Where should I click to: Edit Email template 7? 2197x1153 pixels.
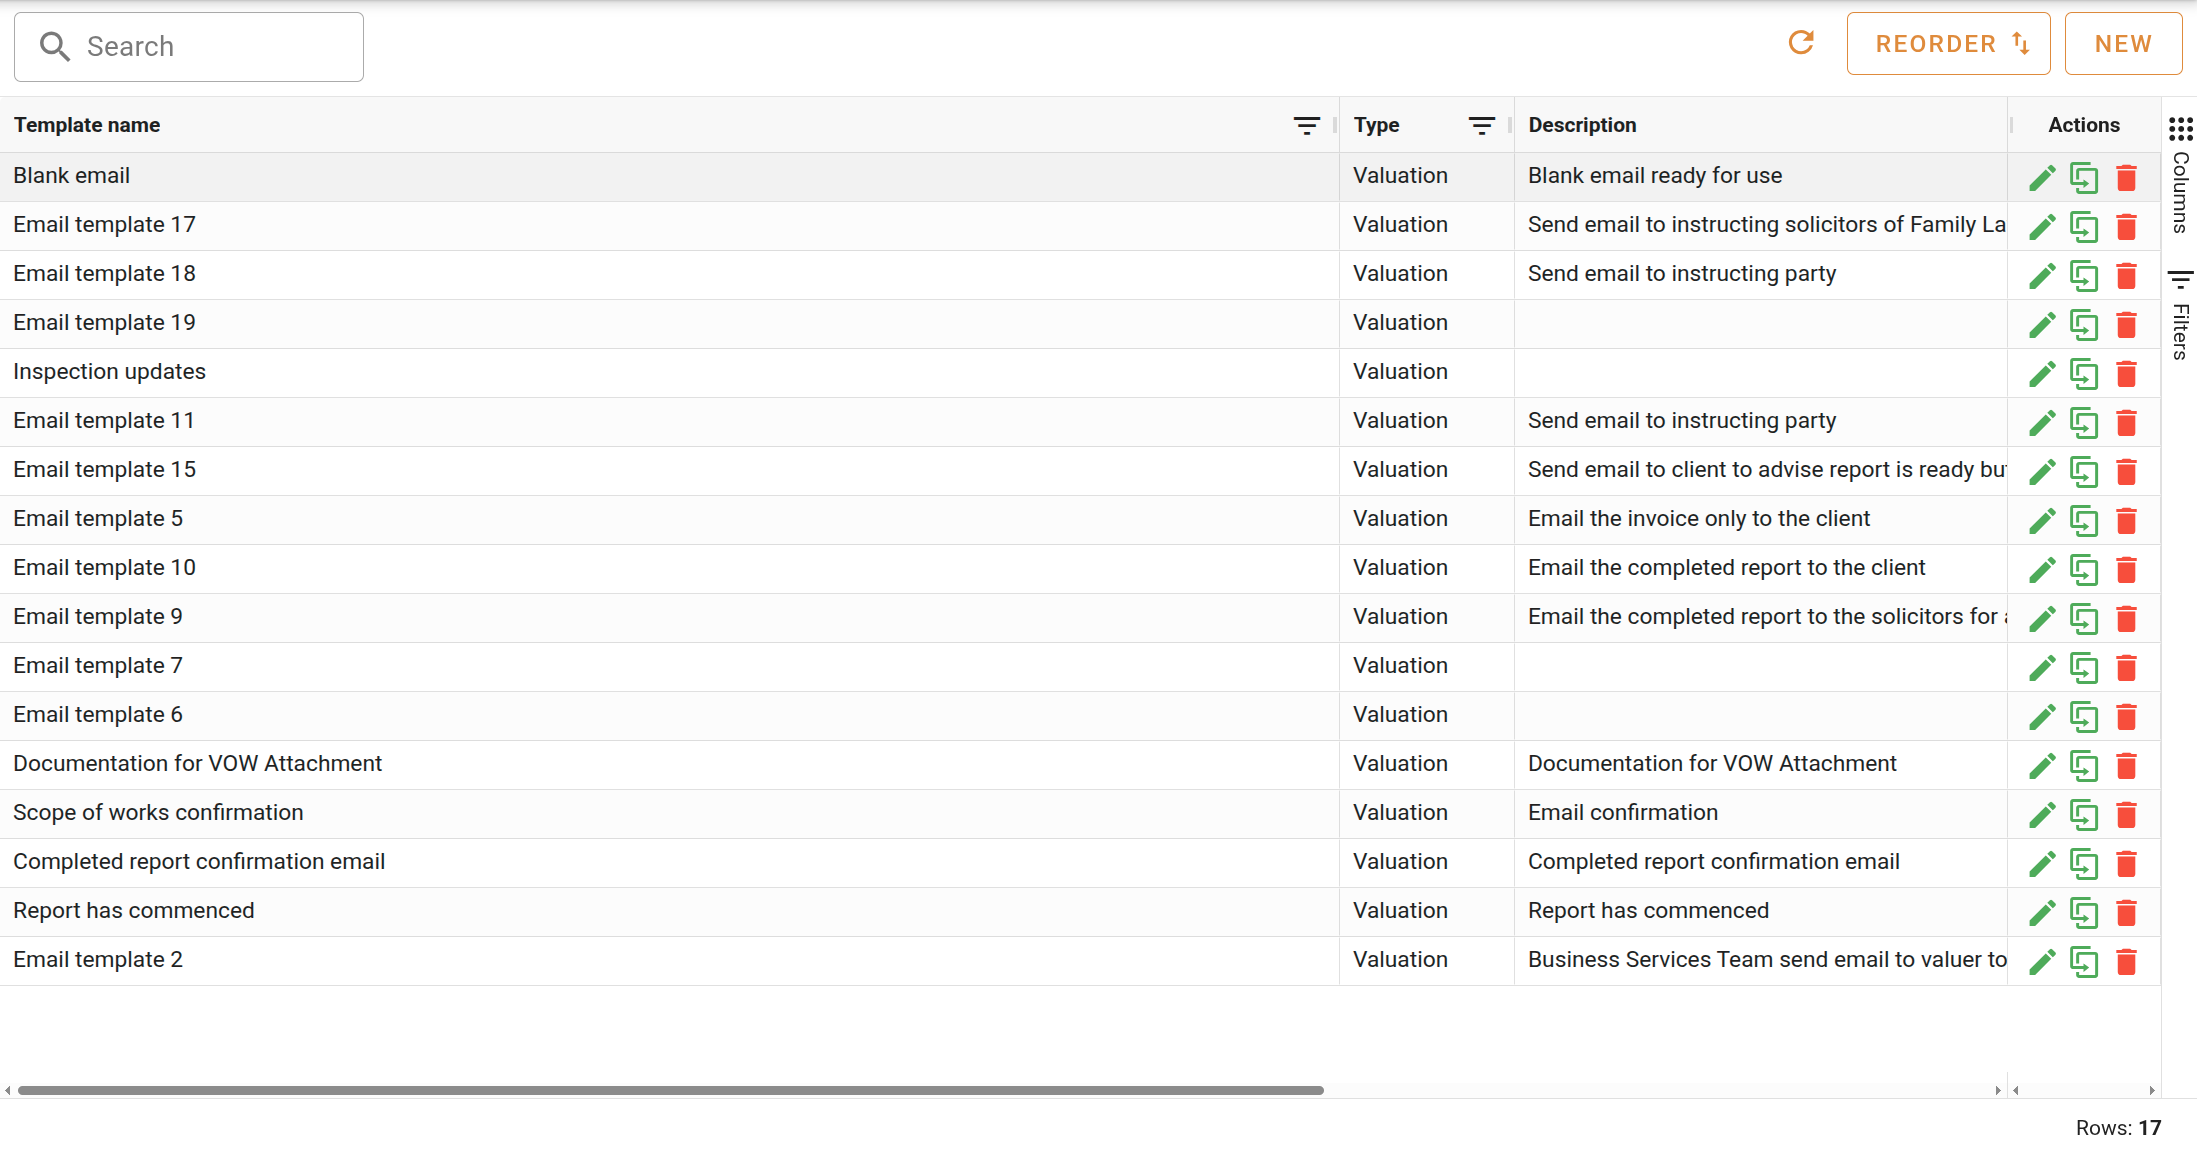(2042, 668)
